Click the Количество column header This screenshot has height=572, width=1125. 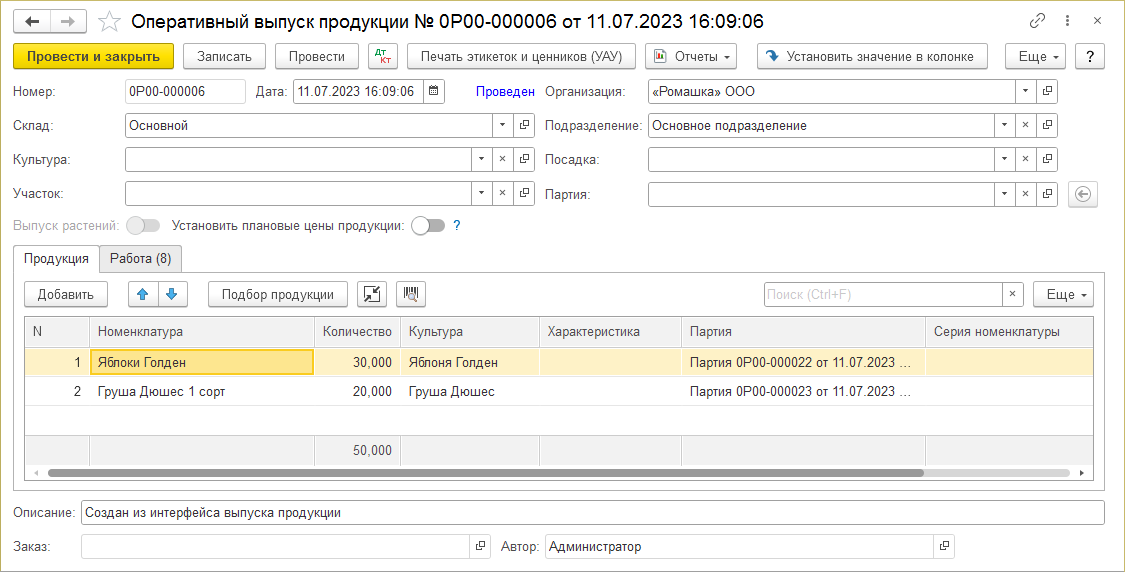[357, 332]
